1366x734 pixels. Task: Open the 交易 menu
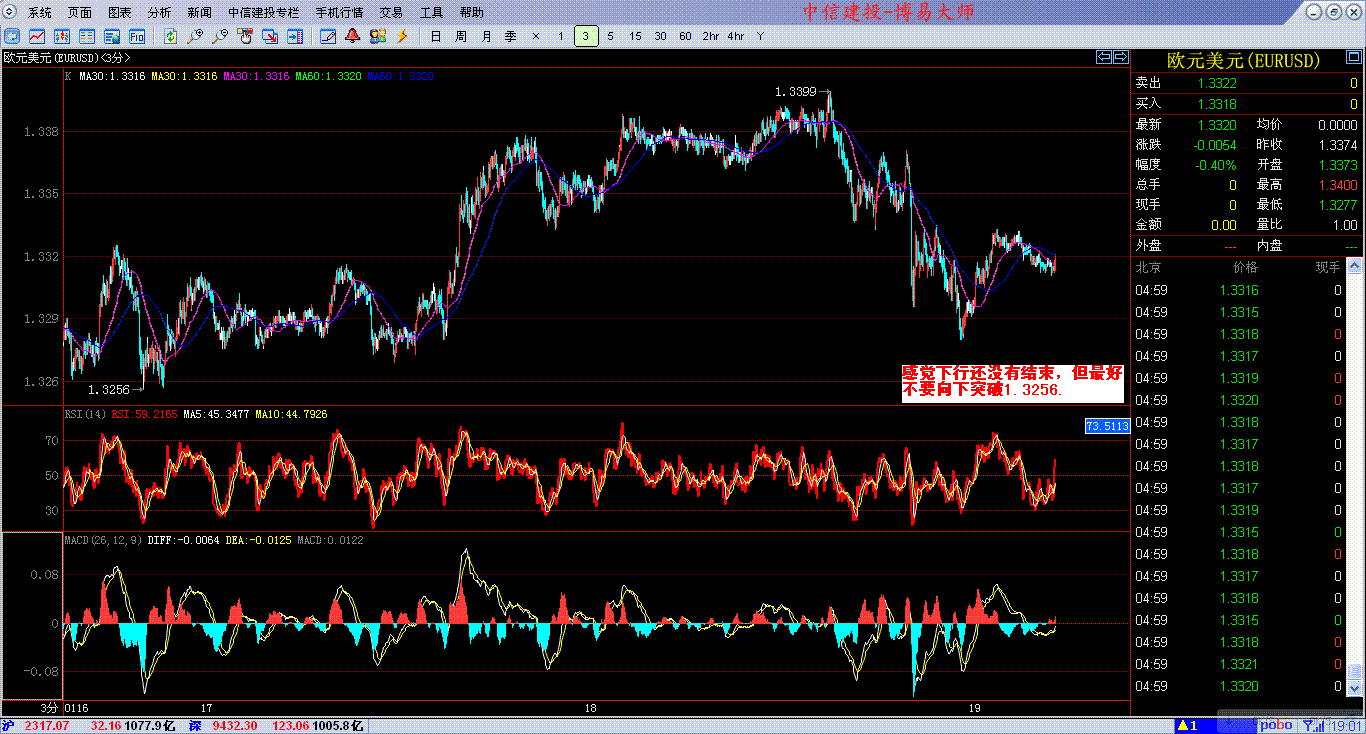click(x=391, y=13)
